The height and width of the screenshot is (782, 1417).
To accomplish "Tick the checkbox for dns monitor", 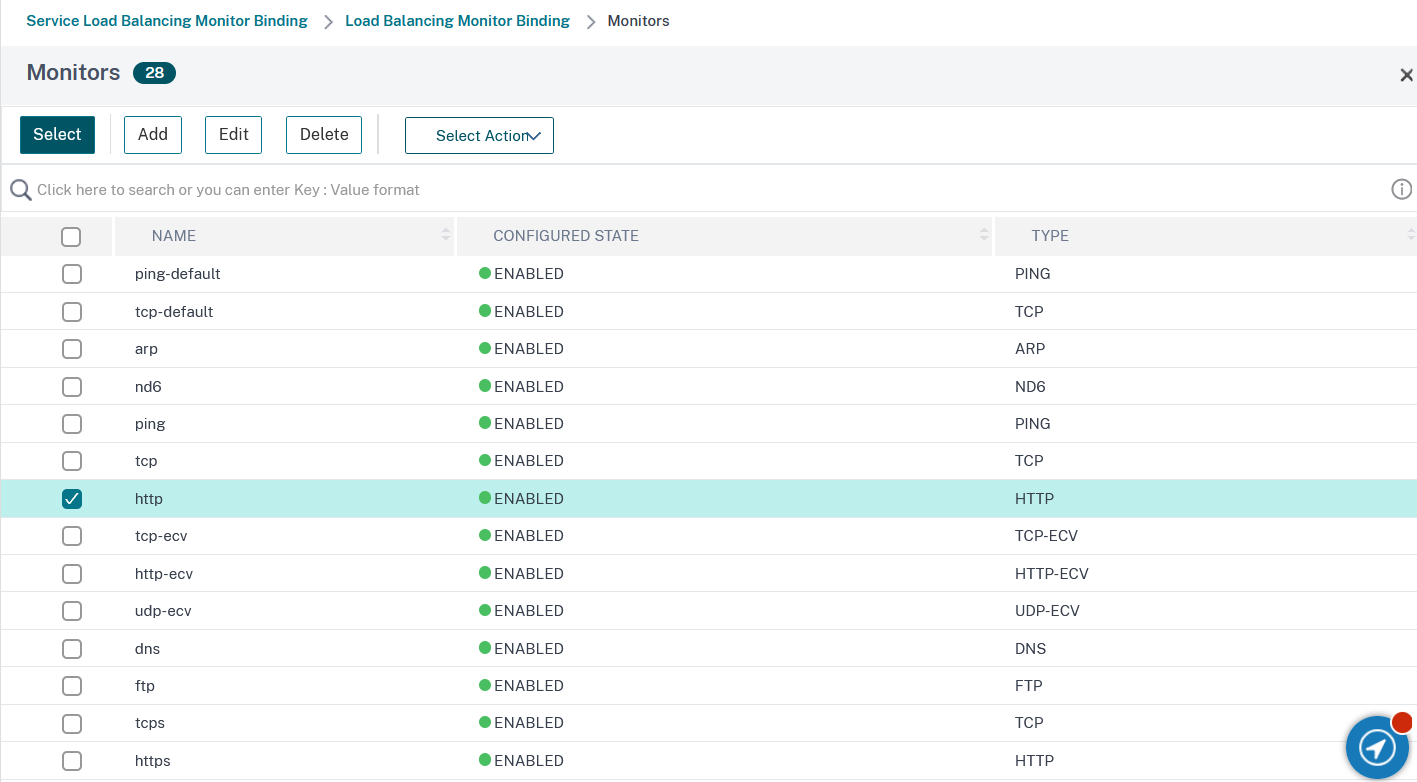I will coord(72,649).
